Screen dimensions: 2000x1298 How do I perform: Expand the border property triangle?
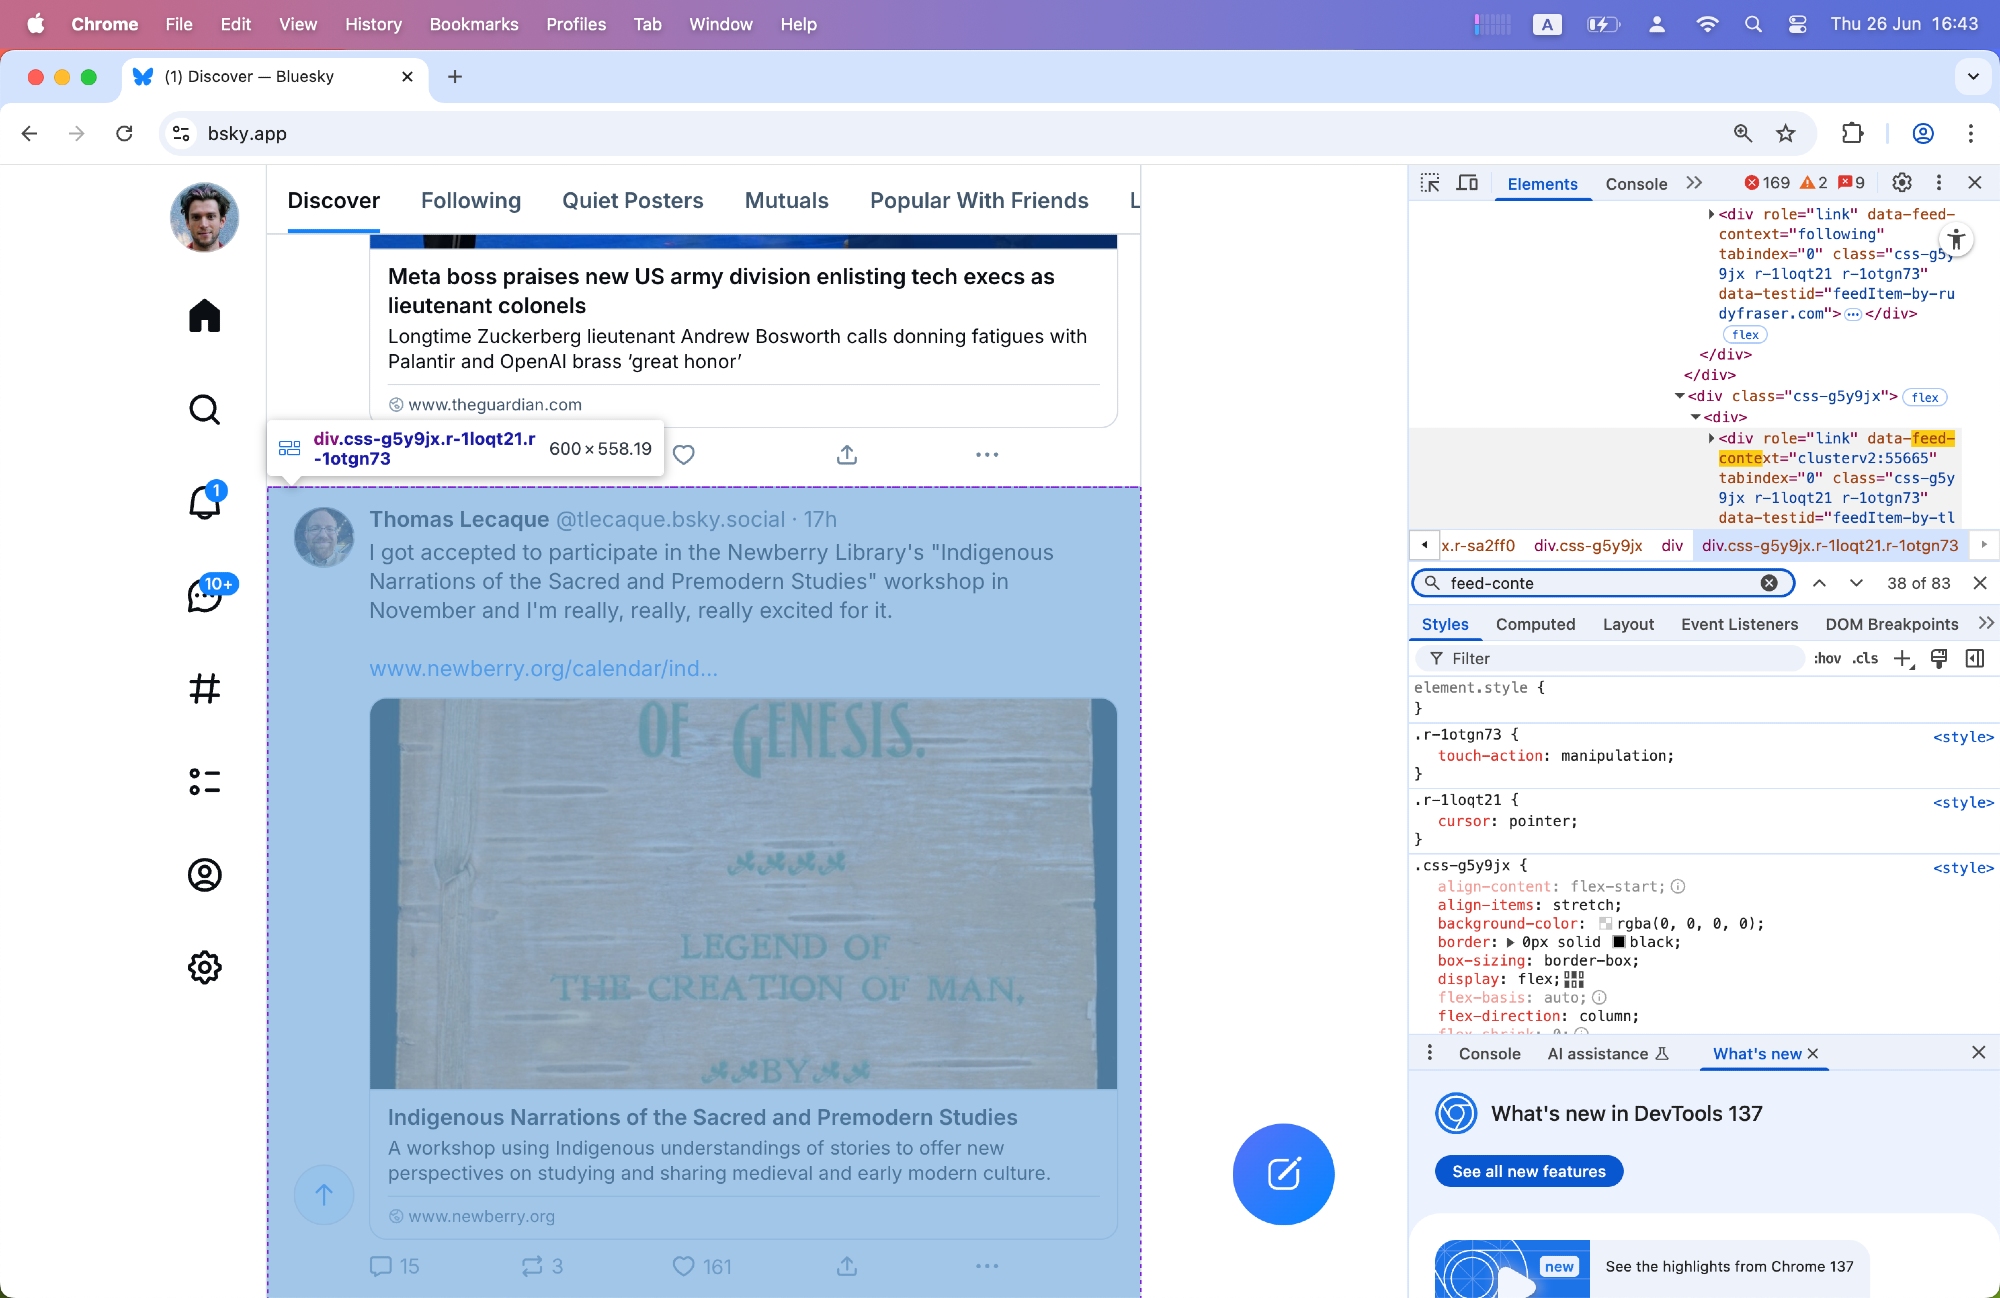pyautogui.click(x=1510, y=942)
